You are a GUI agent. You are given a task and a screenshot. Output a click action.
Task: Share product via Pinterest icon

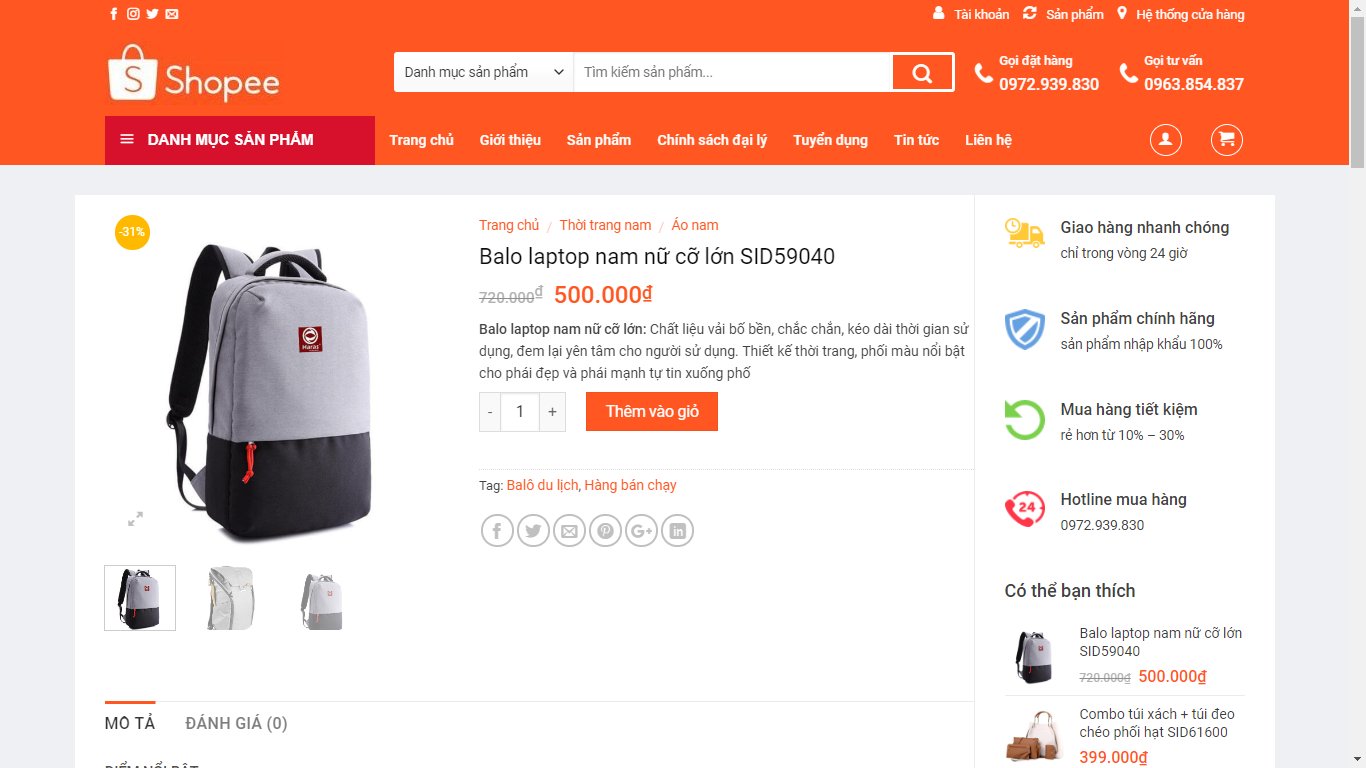pyautogui.click(x=605, y=531)
